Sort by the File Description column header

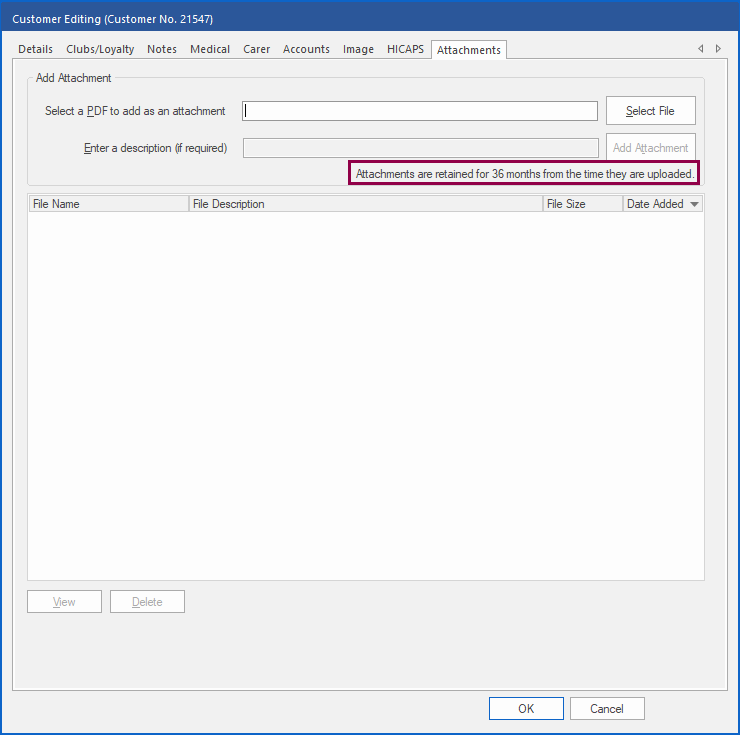pyautogui.click(x=366, y=204)
